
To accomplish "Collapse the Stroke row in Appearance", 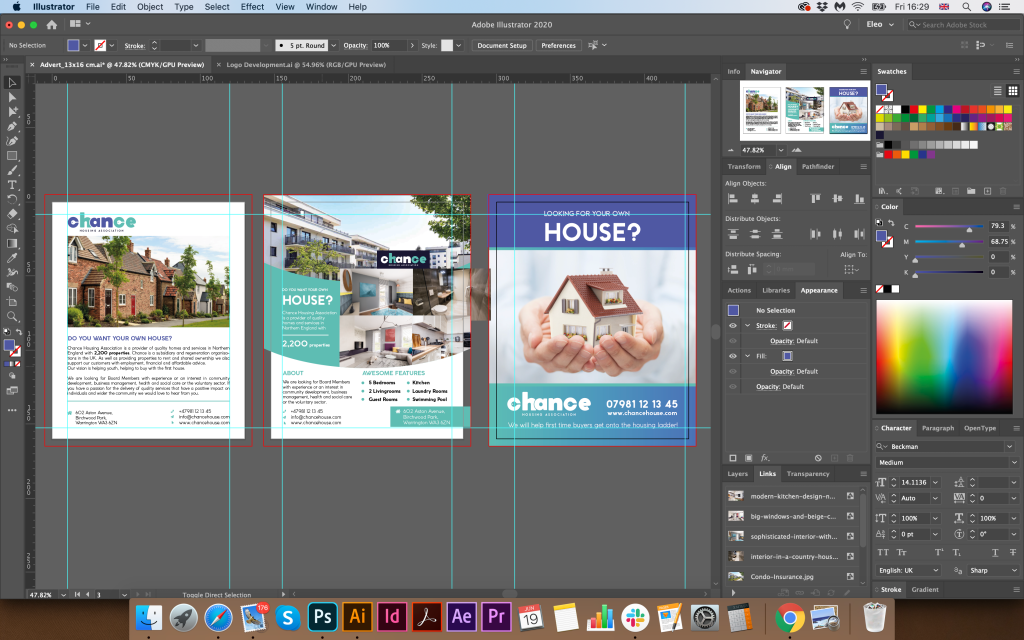I will (x=746, y=326).
